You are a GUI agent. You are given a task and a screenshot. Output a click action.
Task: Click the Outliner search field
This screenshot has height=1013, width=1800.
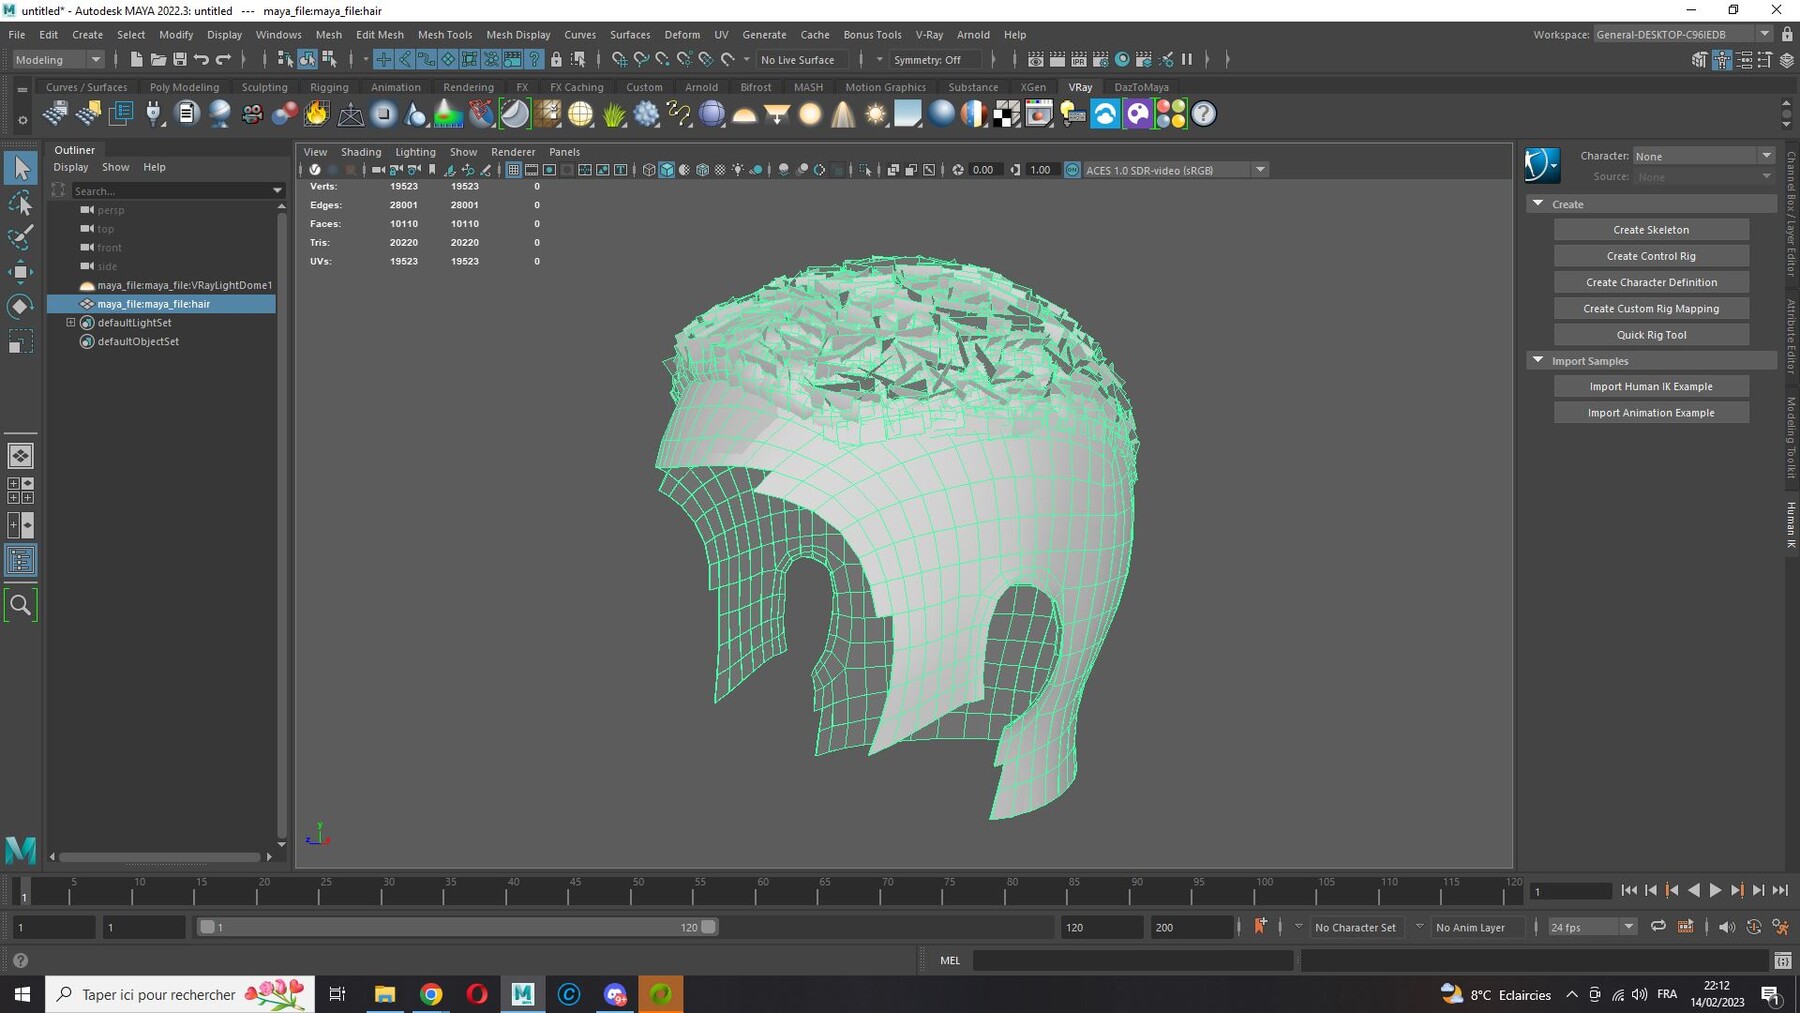(170, 190)
